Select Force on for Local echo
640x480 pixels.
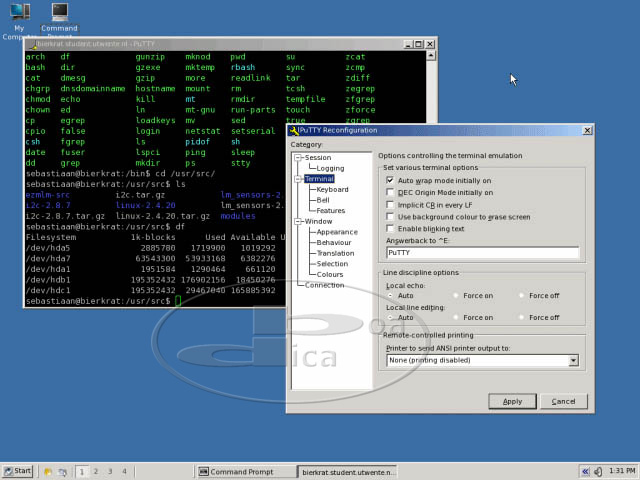(458, 295)
